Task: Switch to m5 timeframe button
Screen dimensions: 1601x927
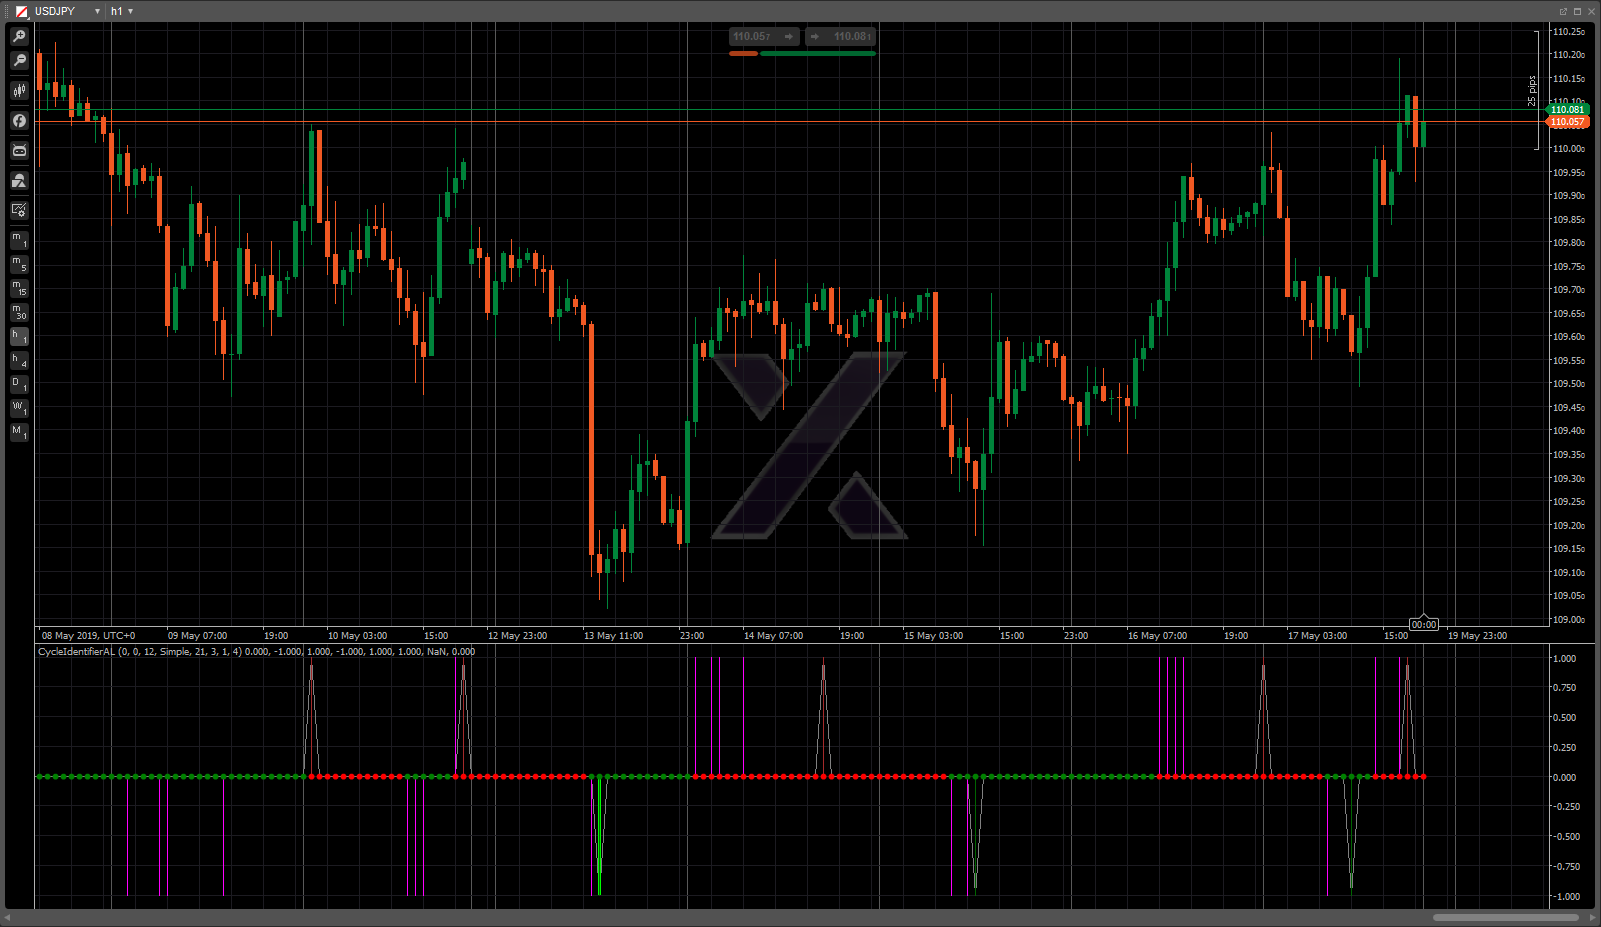Action: (19, 264)
